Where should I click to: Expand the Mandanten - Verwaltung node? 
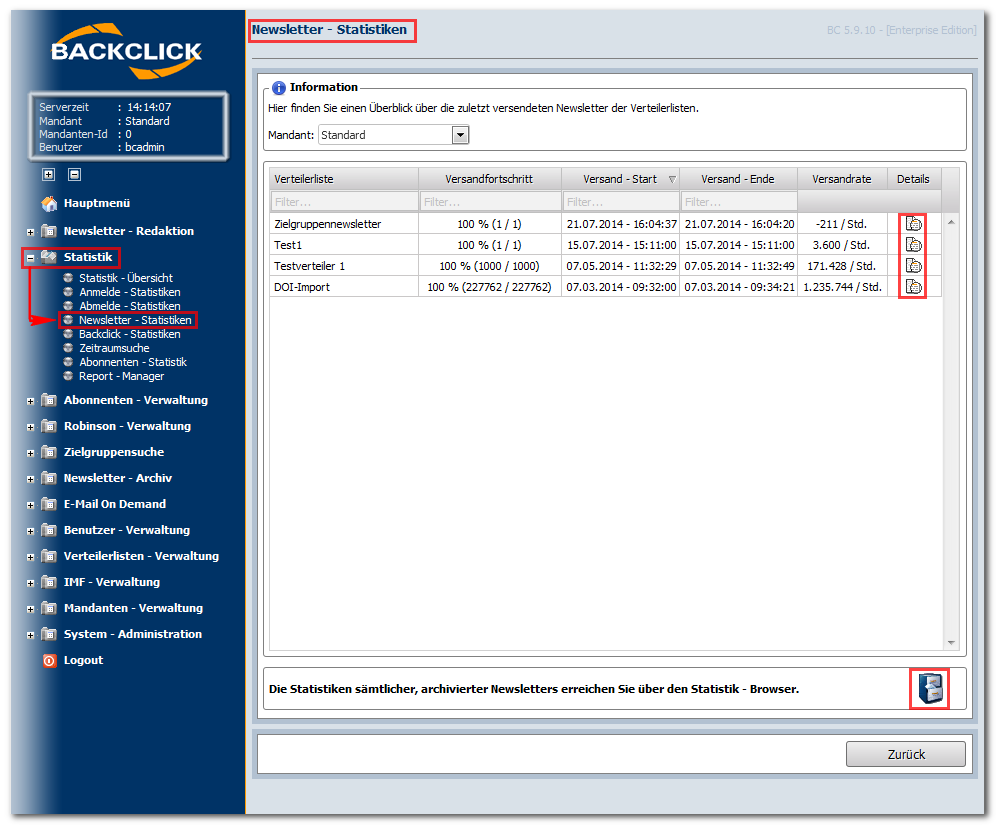coord(30,609)
